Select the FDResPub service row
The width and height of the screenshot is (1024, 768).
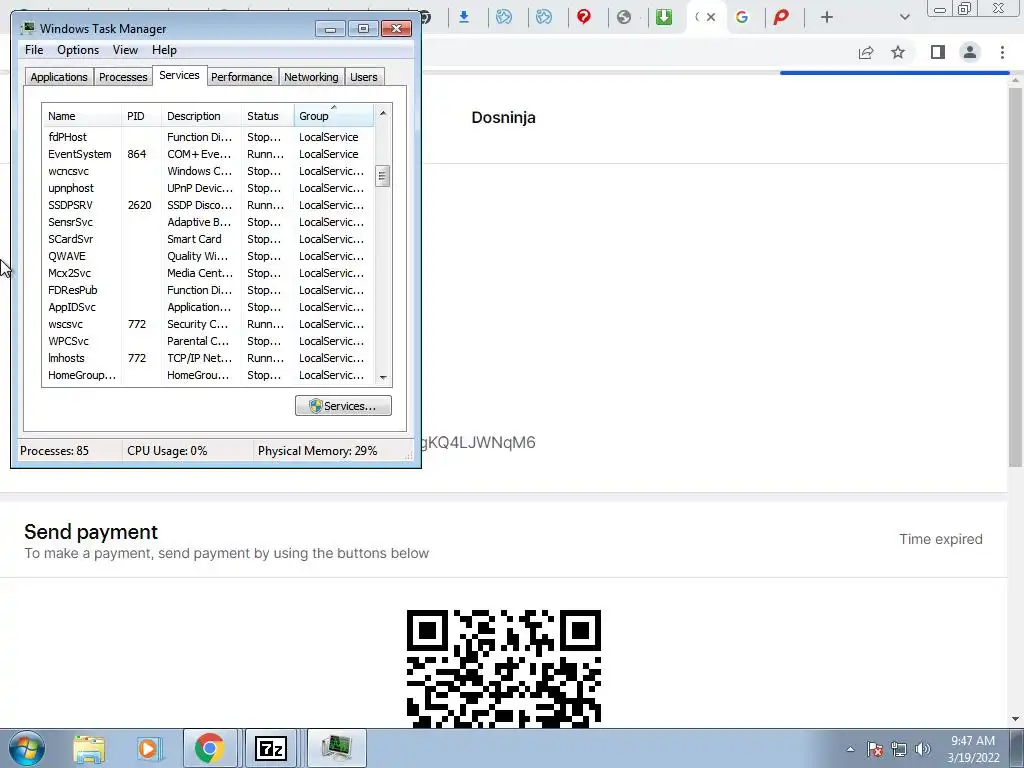tap(208, 290)
